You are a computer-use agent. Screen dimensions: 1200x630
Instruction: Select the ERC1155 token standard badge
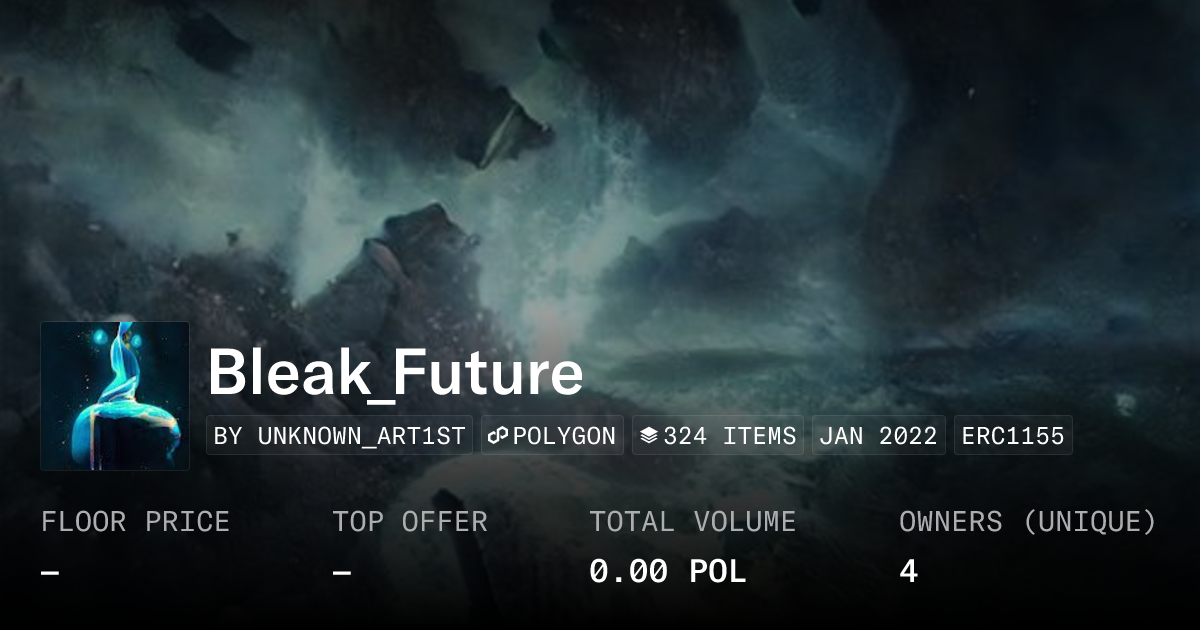pos(1013,436)
